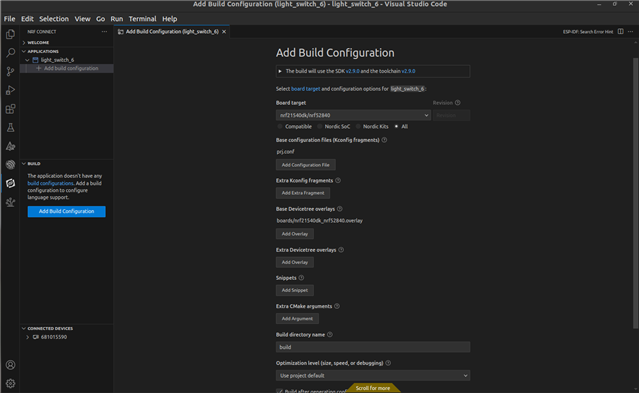Viewport: 639px width, 393px height.
Task: Open the Optimization level dropdown
Action: 373,375
